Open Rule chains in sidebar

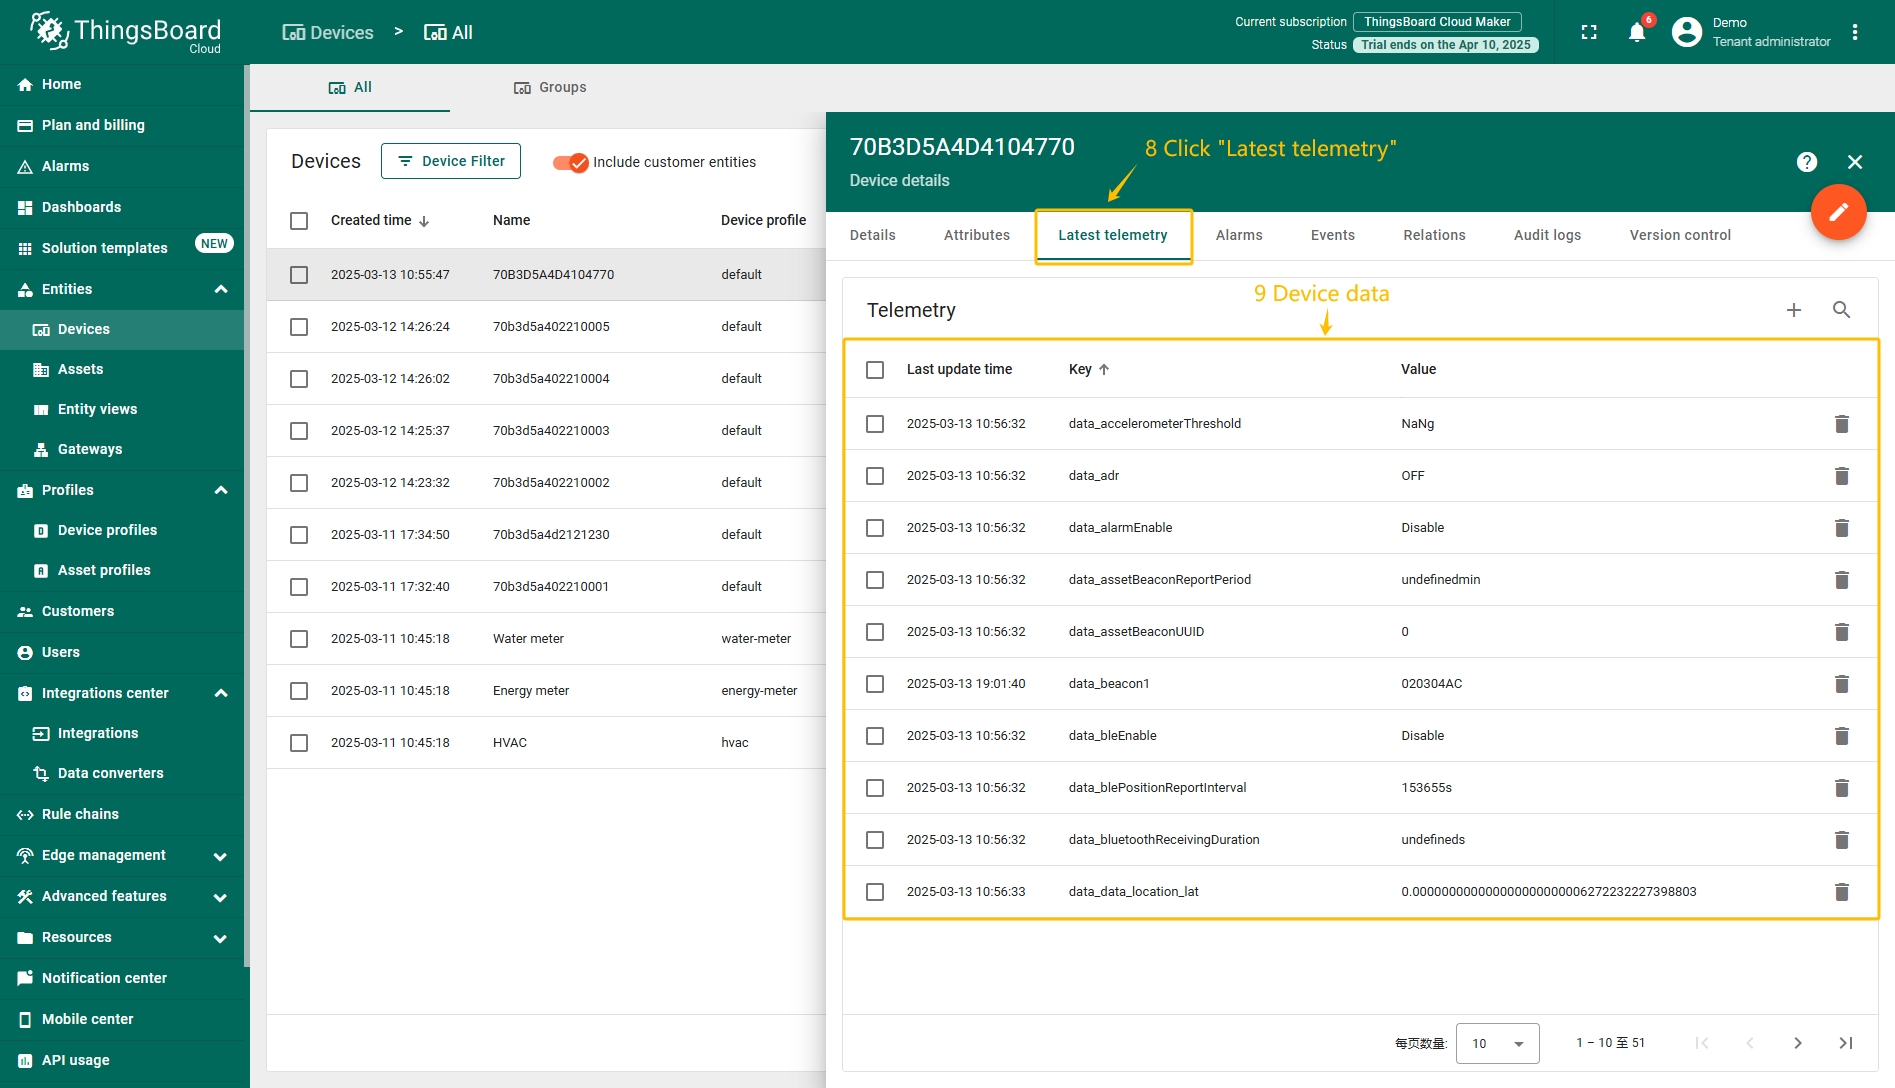coord(80,814)
